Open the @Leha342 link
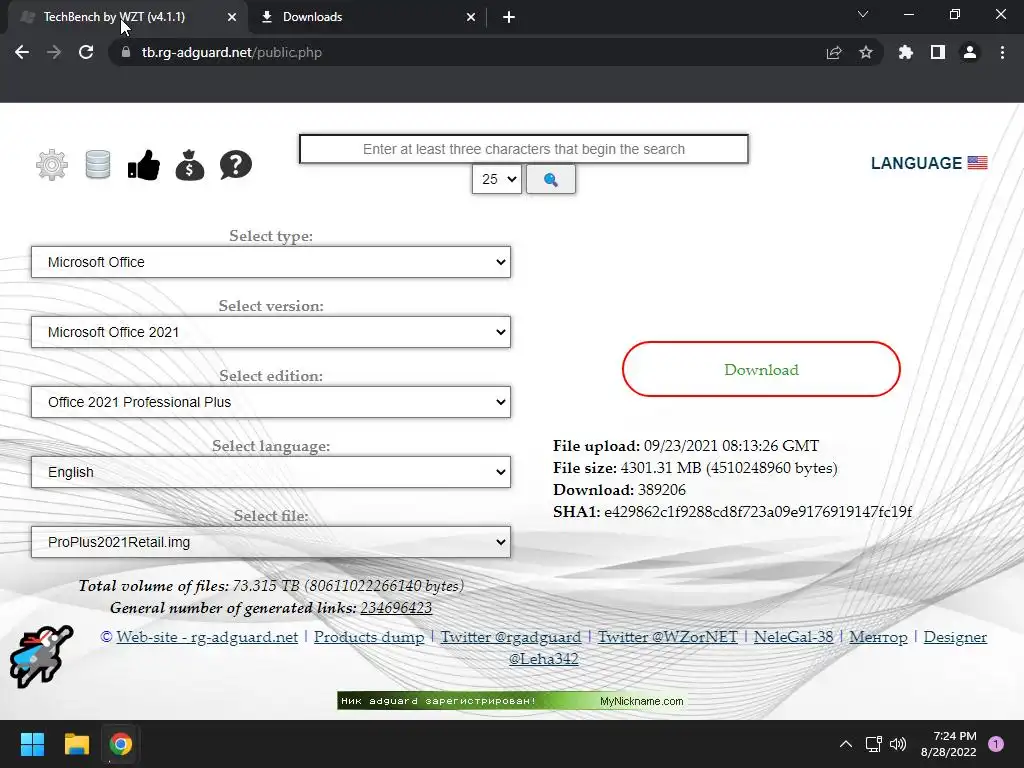The height and width of the screenshot is (768, 1024). click(543, 658)
